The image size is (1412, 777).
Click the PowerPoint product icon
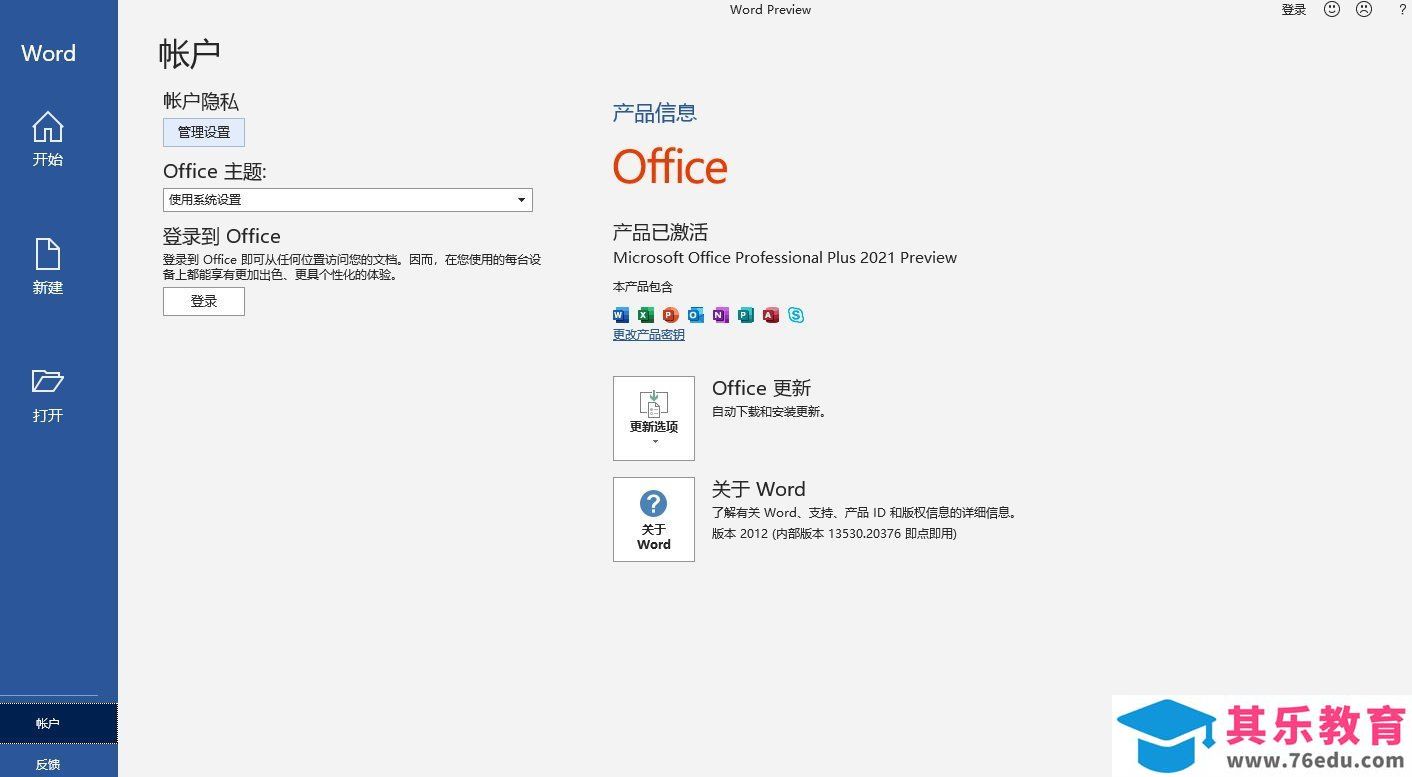click(671, 315)
